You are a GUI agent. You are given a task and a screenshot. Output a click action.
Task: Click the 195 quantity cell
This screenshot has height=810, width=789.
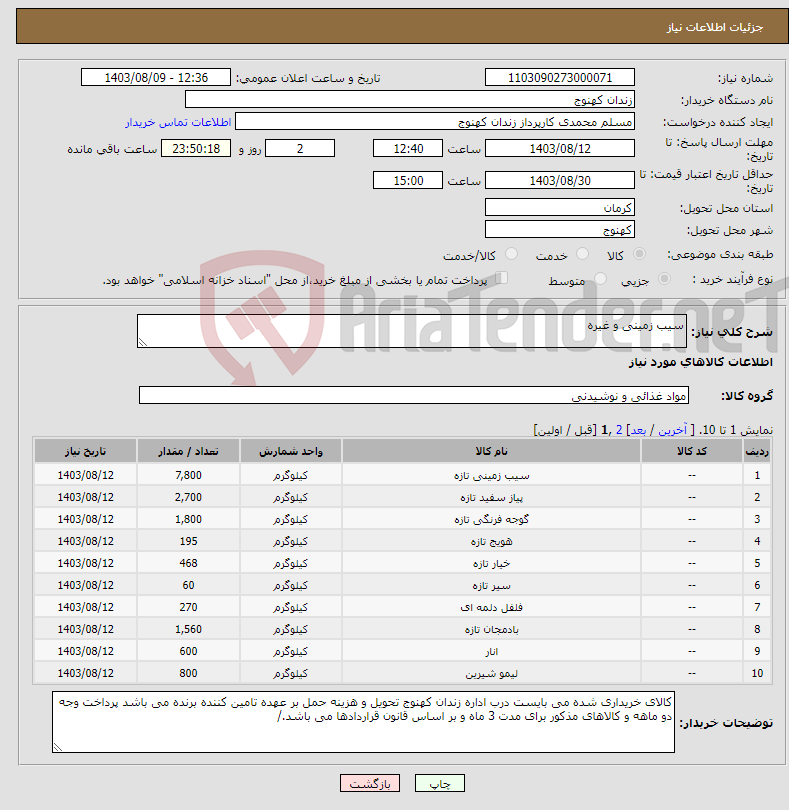point(188,541)
